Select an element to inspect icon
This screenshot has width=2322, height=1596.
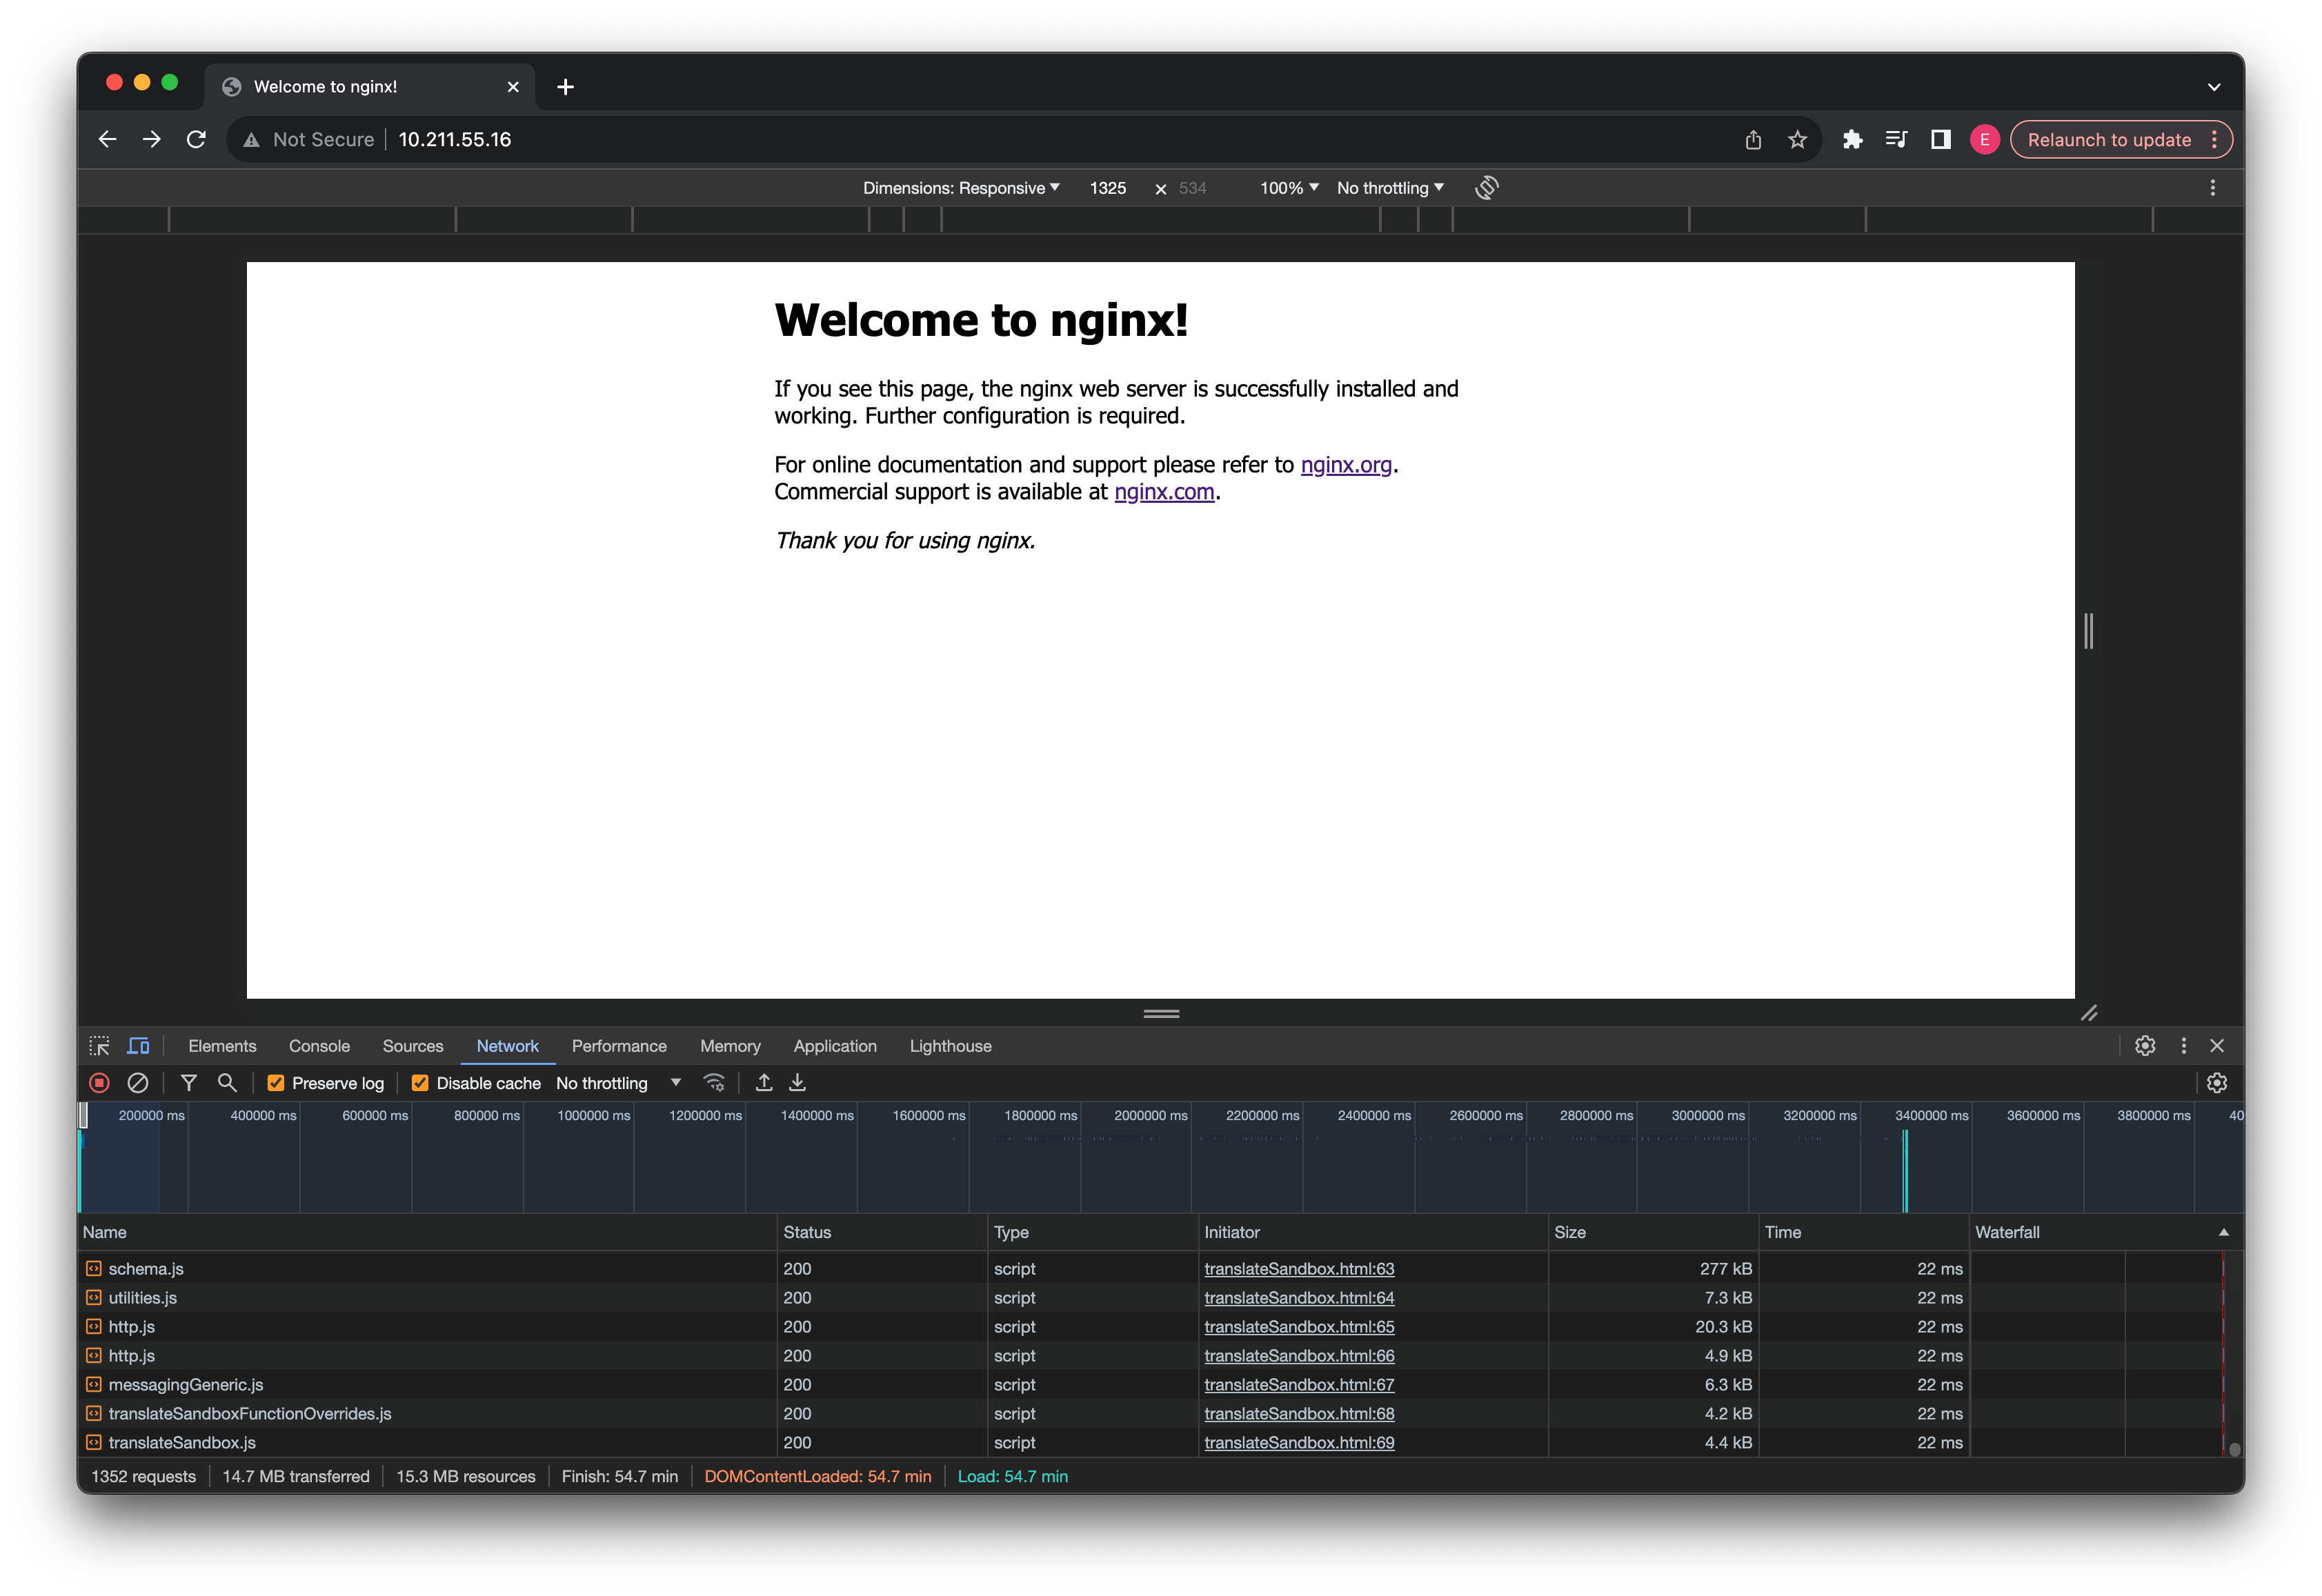(x=99, y=1046)
